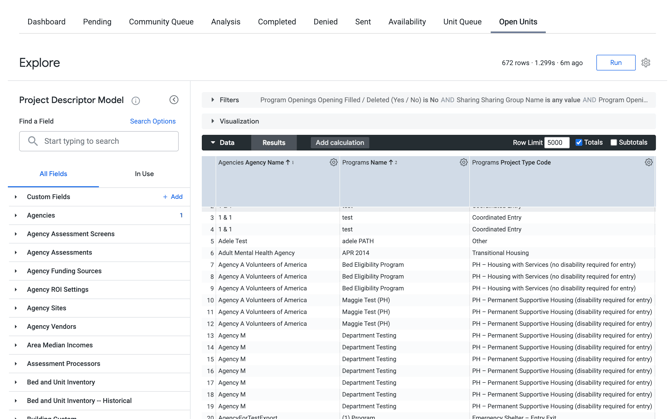Viewport: 670px width, 419px height.
Task: Sort by Programs Name column header
Action: [x=364, y=163]
